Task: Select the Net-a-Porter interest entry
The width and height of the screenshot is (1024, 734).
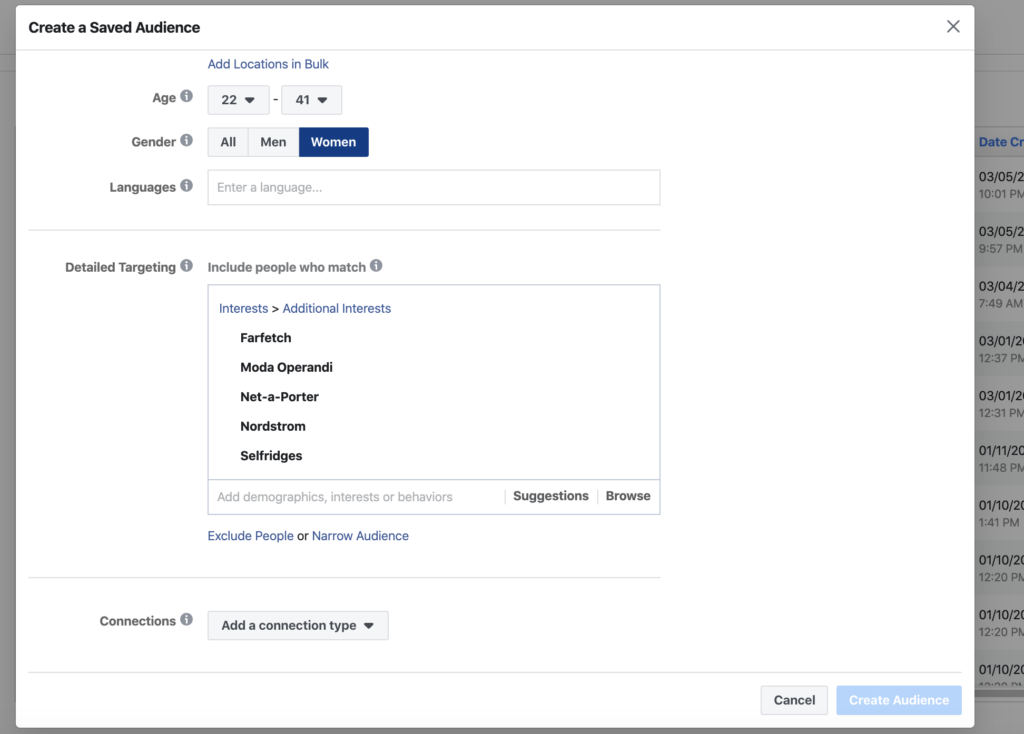Action: click(x=280, y=397)
